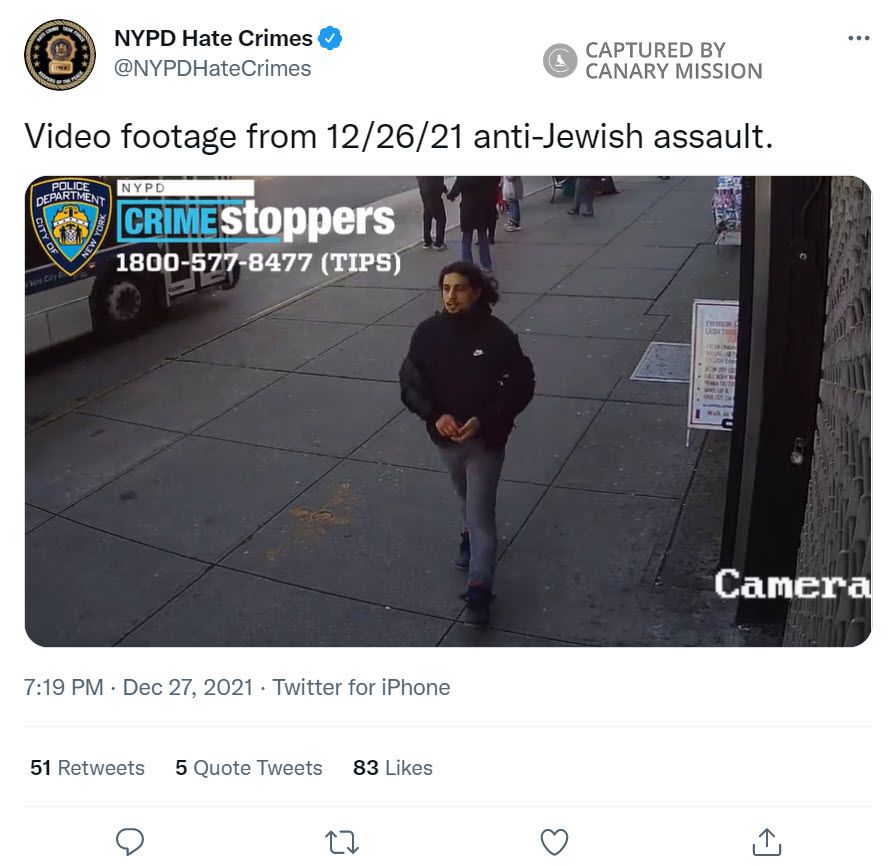
Task: Select the tweet text about video footage
Action: [398, 137]
